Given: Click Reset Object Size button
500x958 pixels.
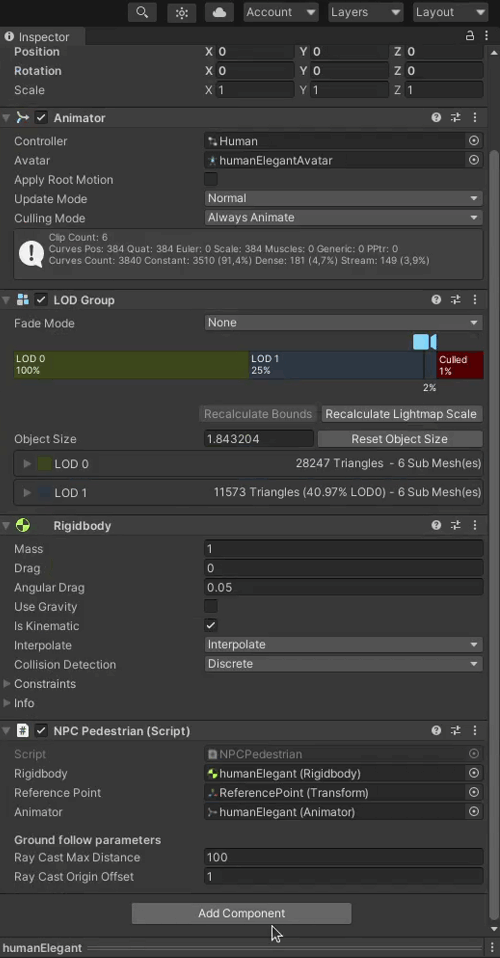Looking at the screenshot, I should [400, 439].
